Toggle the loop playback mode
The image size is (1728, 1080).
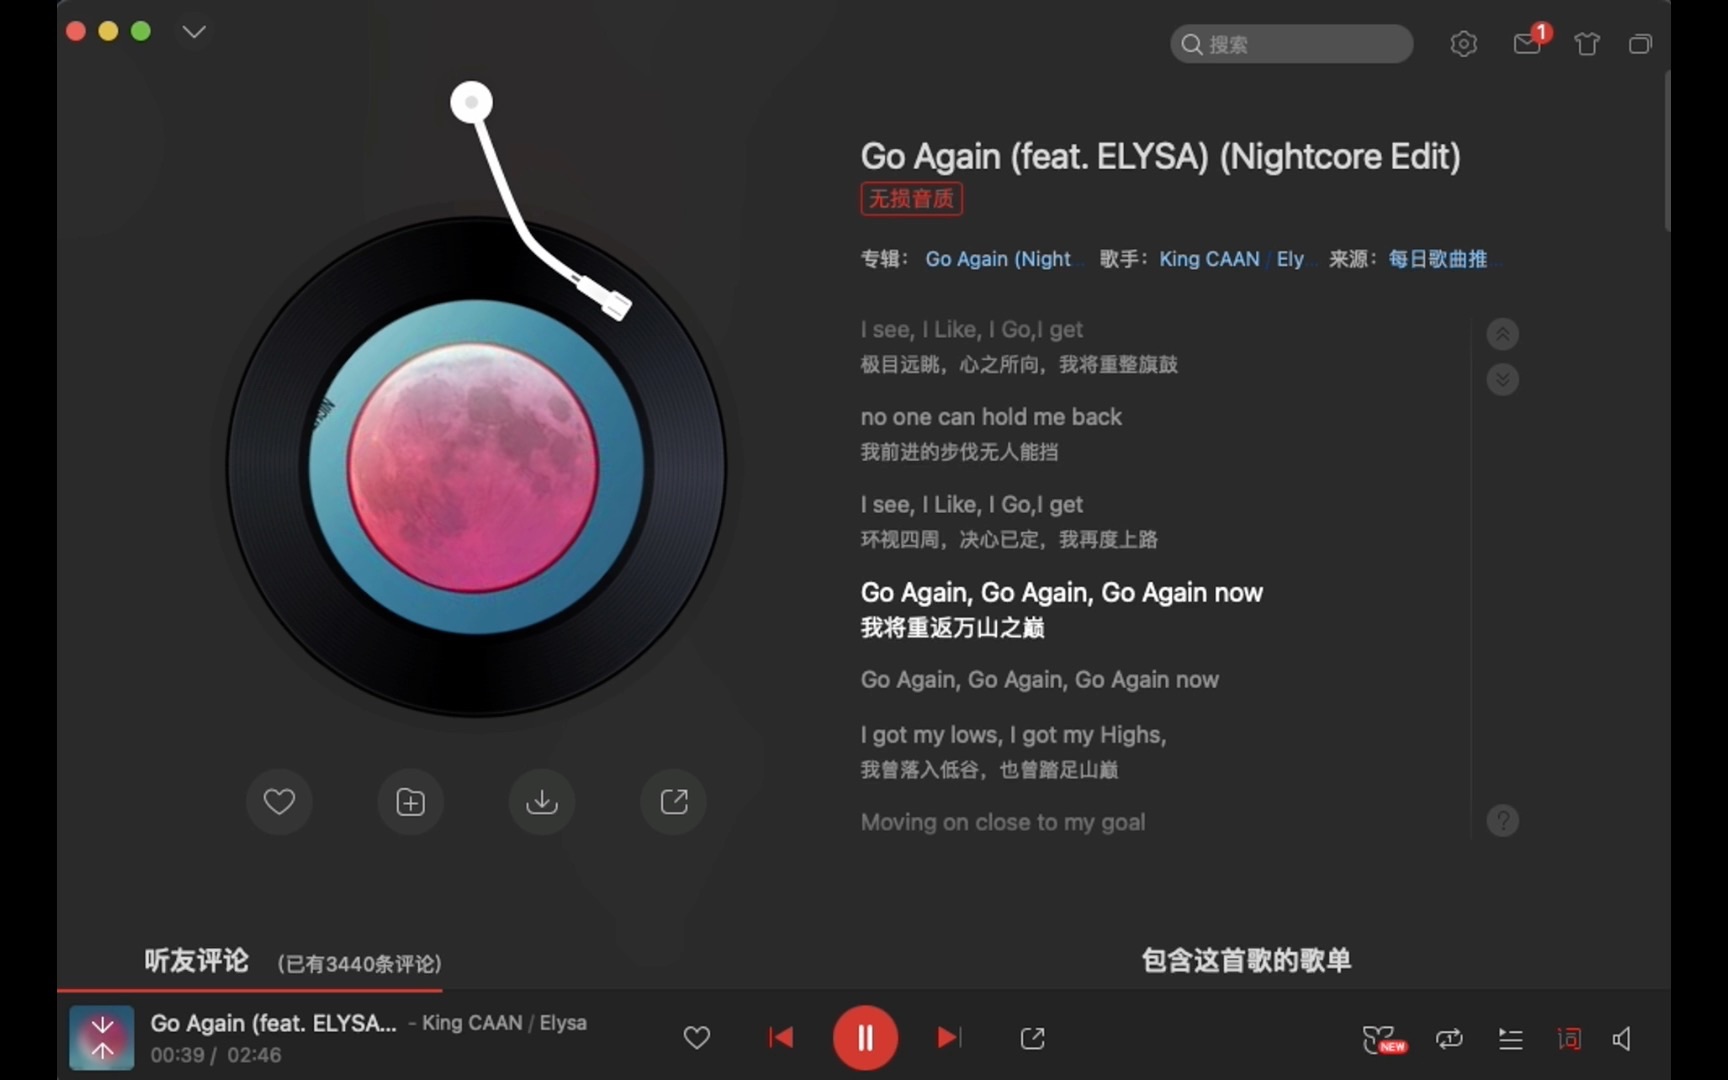click(x=1449, y=1039)
